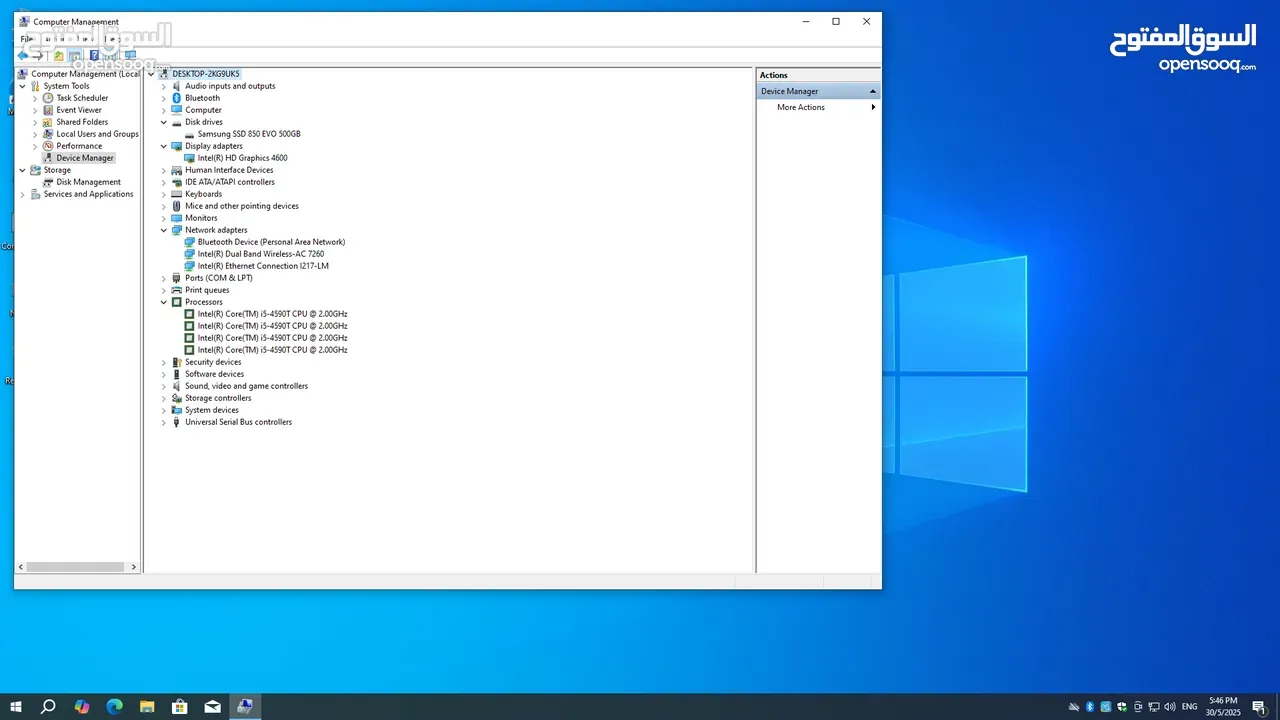Expand Mice and other pointing devices
Image resolution: width=1280 pixels, height=720 pixels.
click(x=164, y=206)
